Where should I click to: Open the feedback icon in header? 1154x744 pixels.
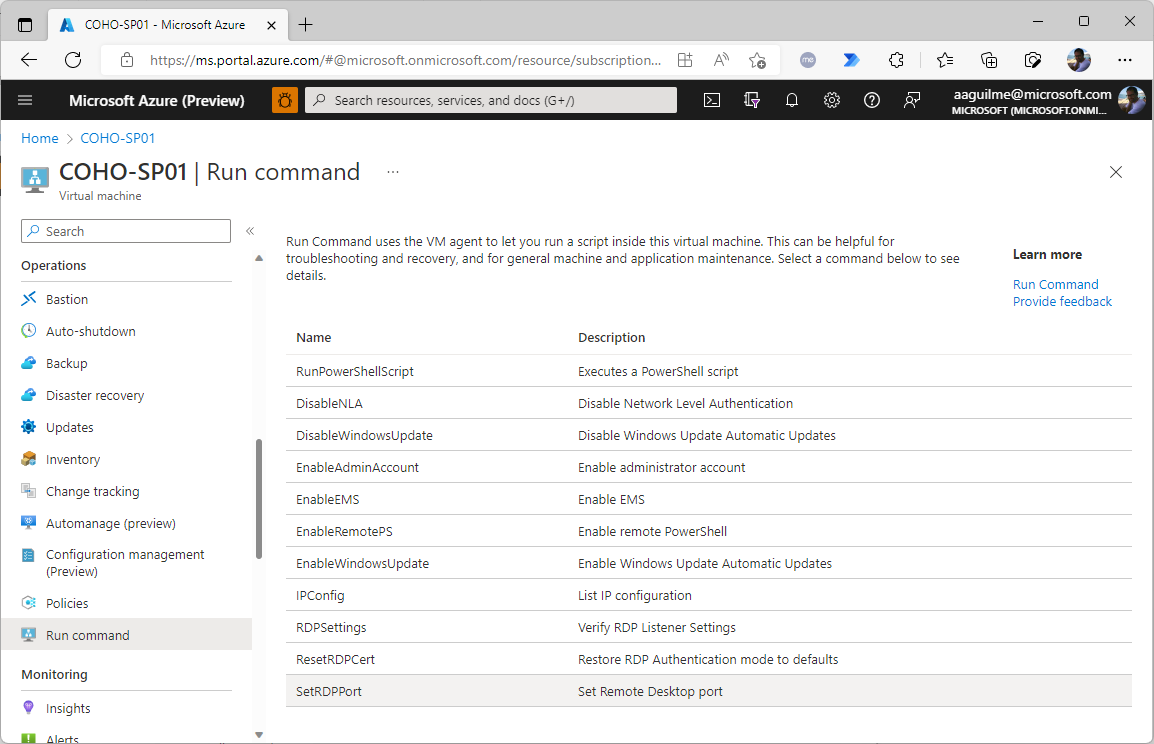pyautogui.click(x=912, y=100)
